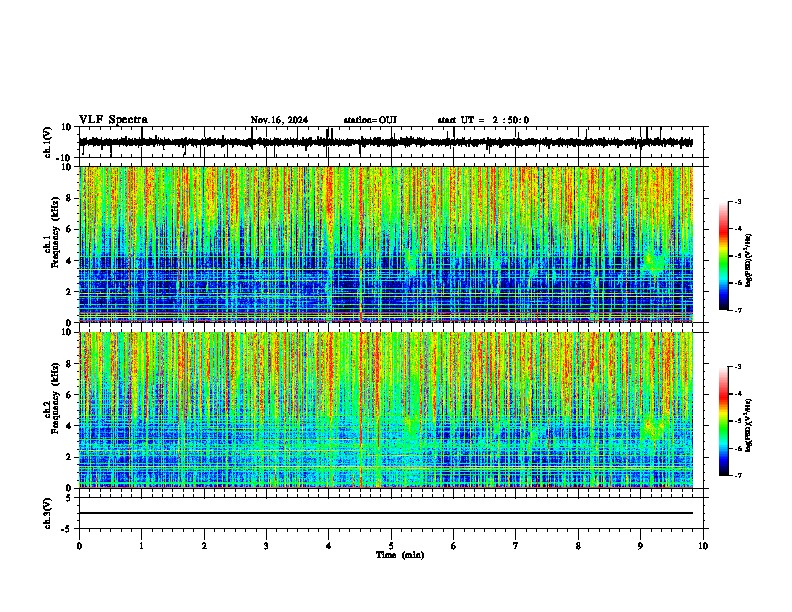Screen dimensions: 792x612
Task: Click the time-axis tick label "7"
Action: (516, 546)
